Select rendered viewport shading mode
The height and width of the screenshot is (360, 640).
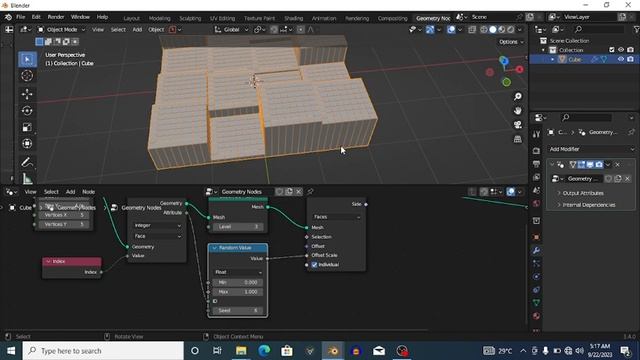pyautogui.click(x=511, y=29)
